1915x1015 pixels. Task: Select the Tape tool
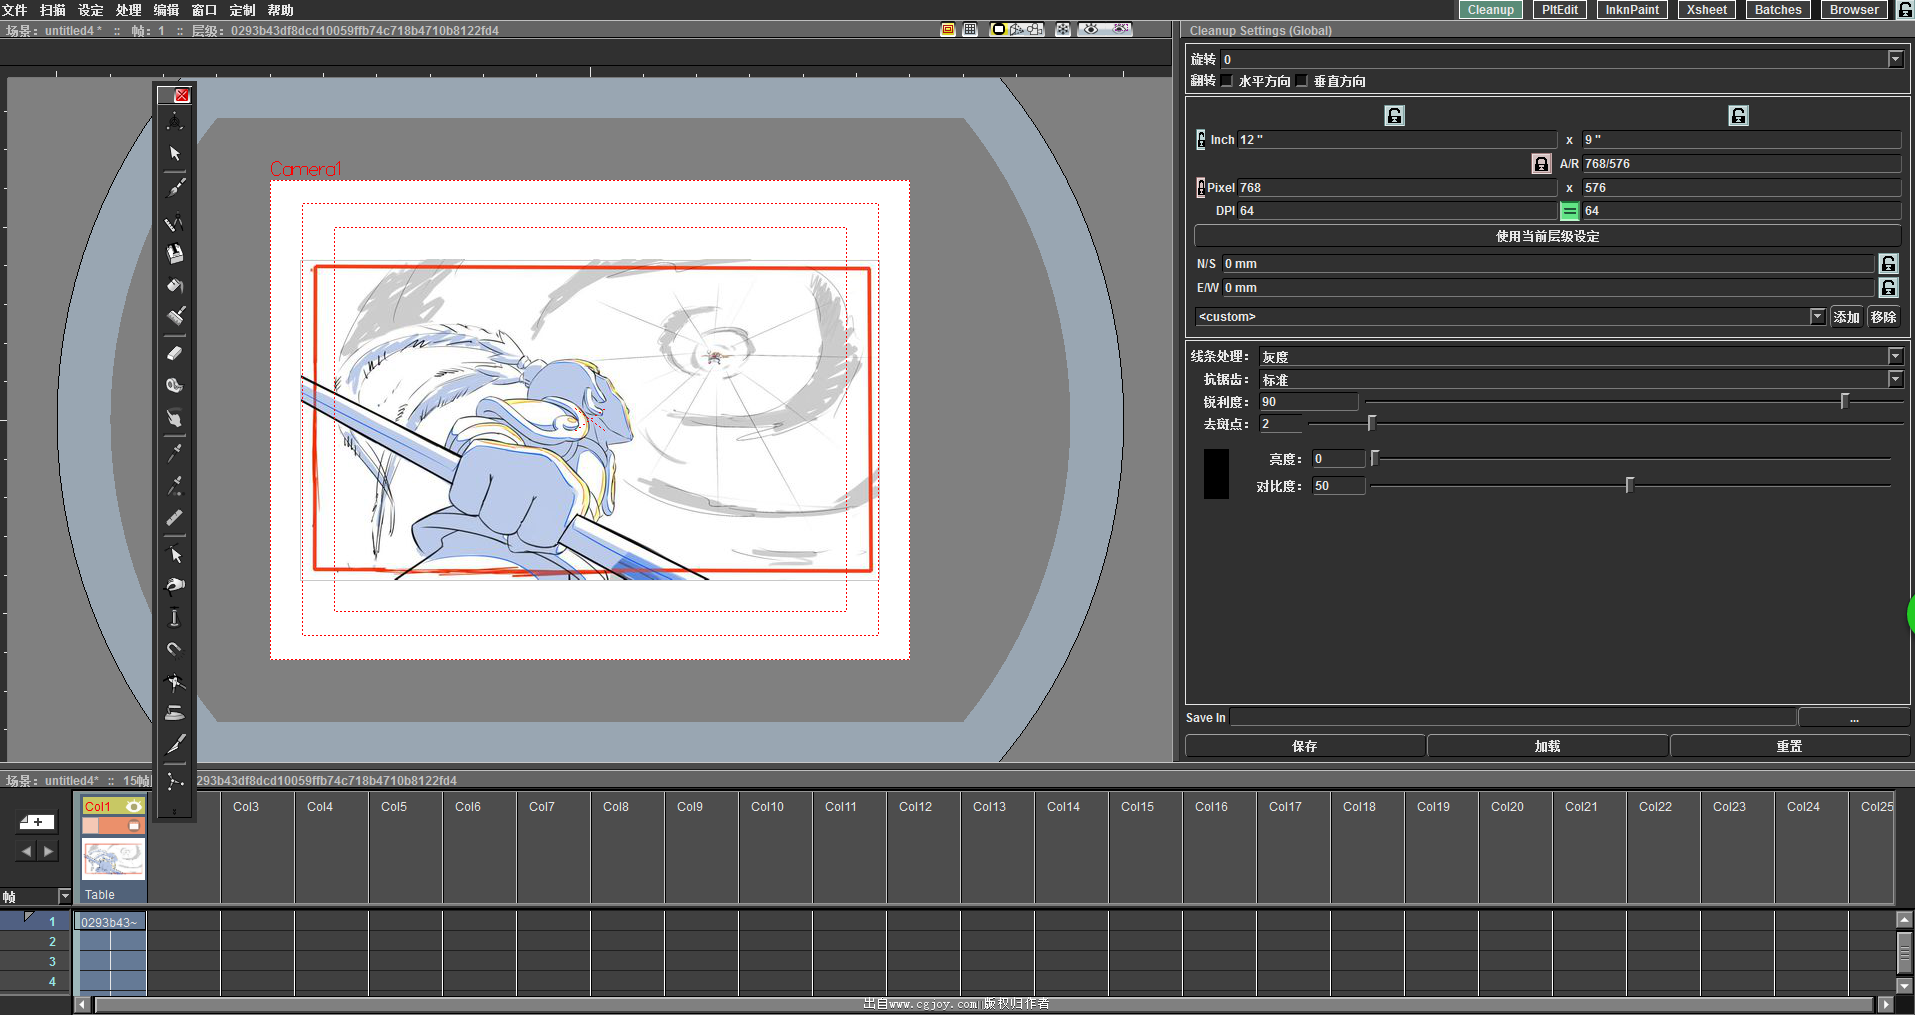[175, 385]
